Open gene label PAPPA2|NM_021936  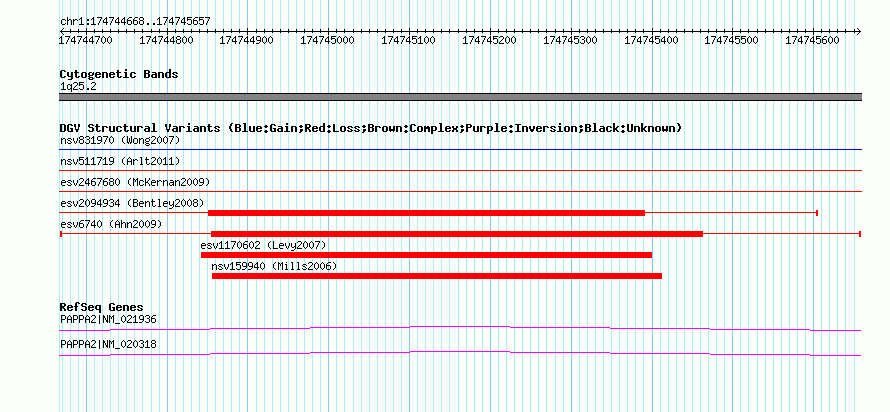[x=108, y=319]
